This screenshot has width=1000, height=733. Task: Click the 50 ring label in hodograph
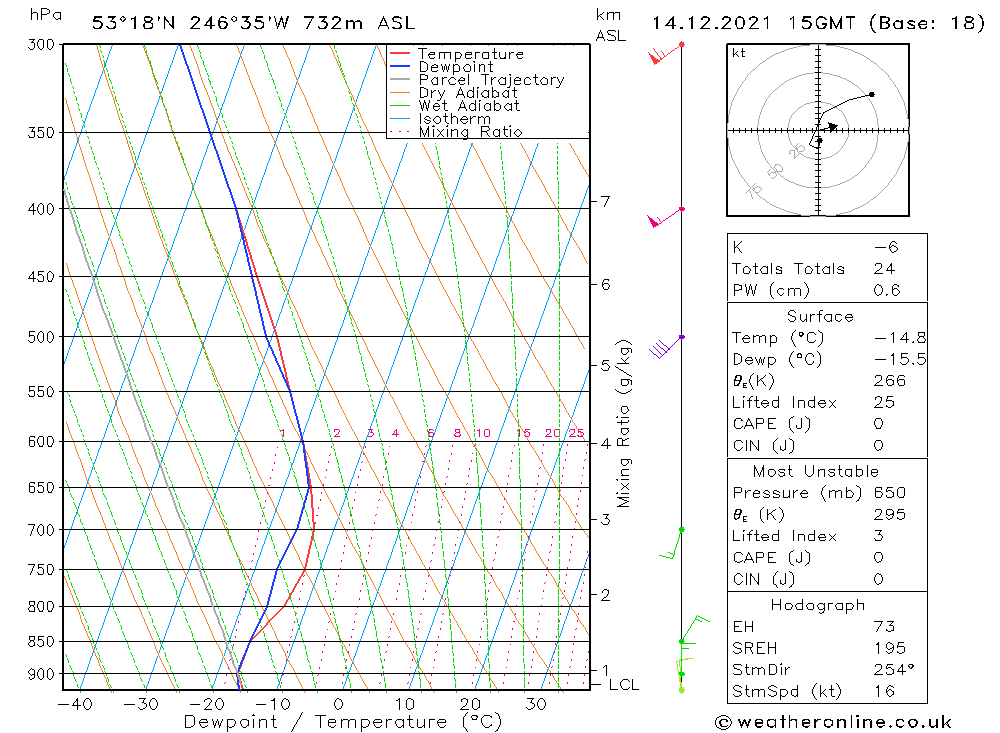(775, 171)
